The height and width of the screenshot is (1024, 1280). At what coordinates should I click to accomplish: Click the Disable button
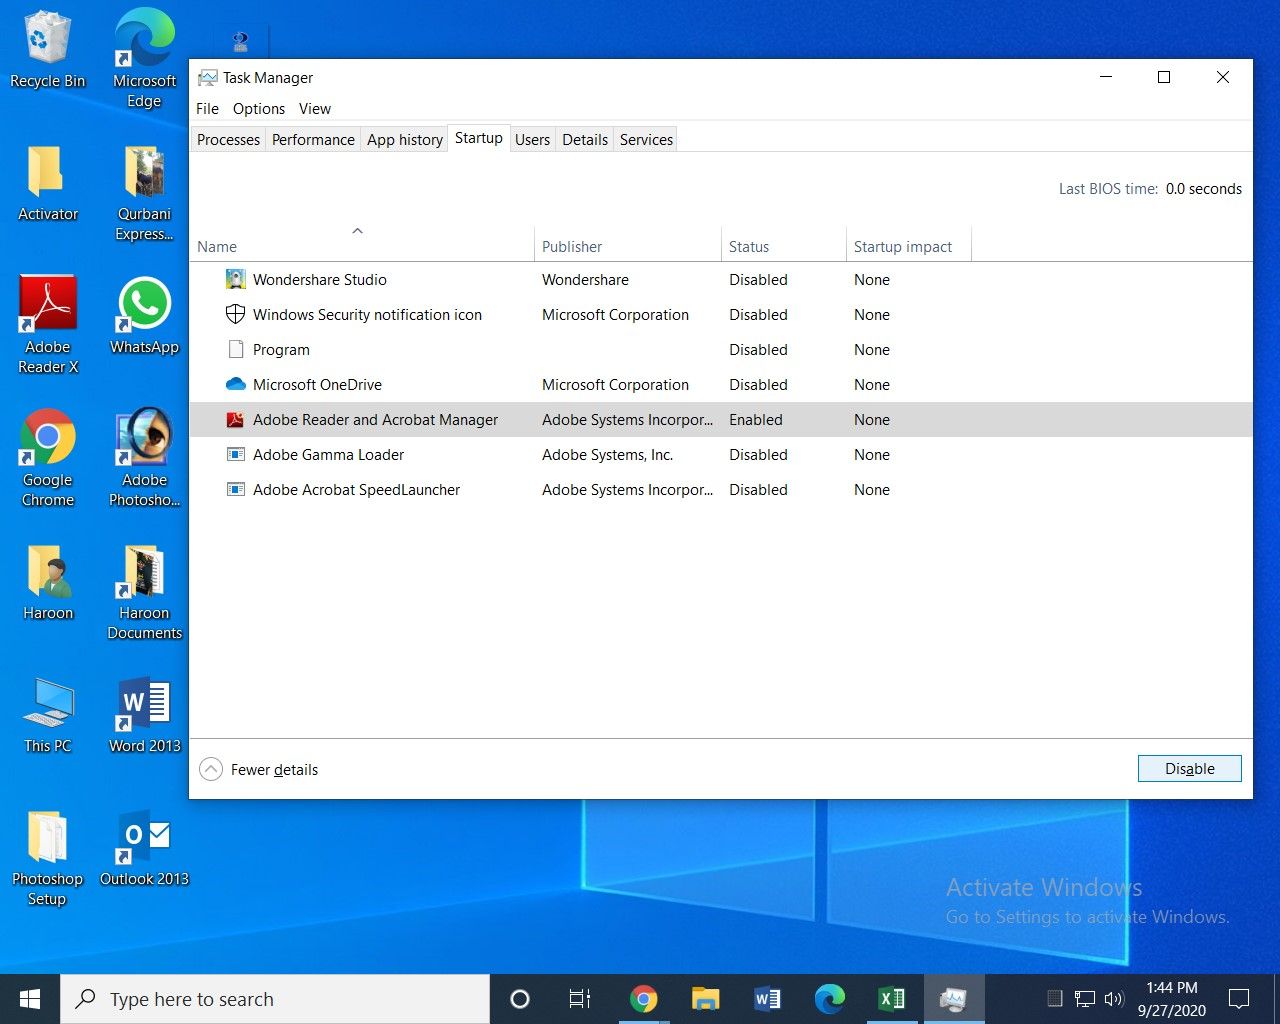coord(1190,768)
